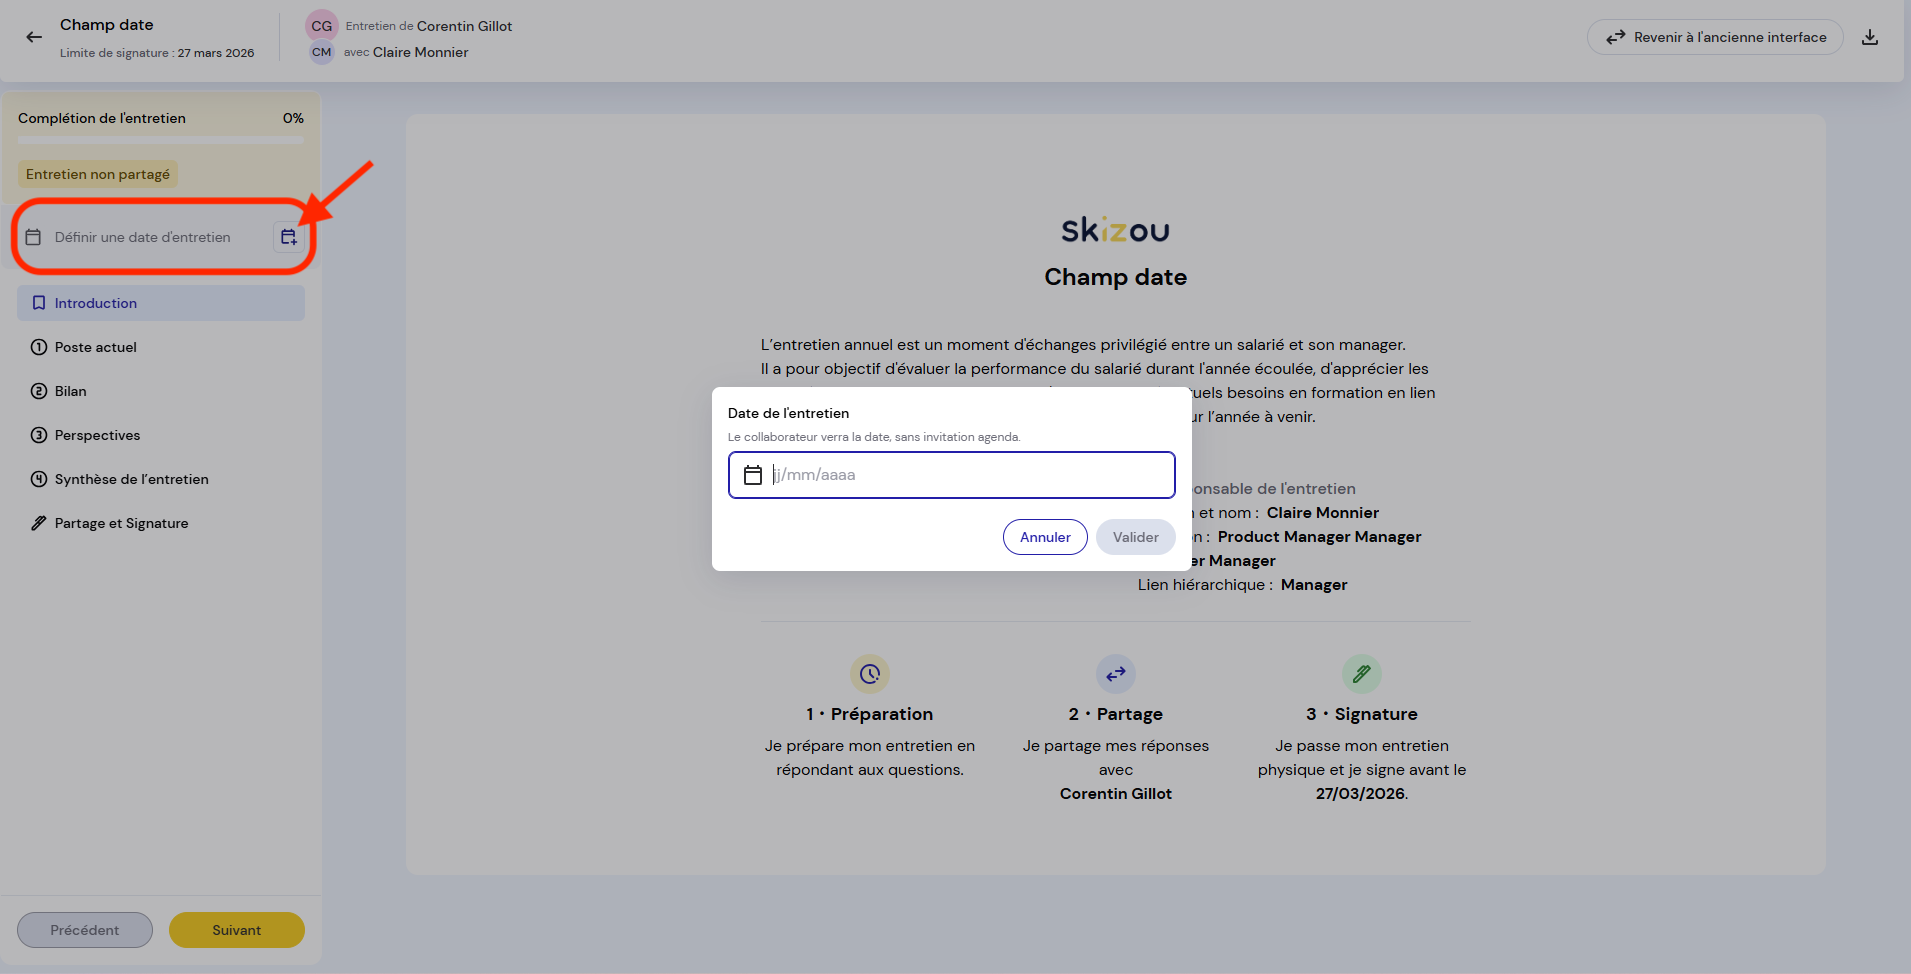Click the Signature pen icon
Viewport: 1911px width, 974px height.
point(1361,674)
